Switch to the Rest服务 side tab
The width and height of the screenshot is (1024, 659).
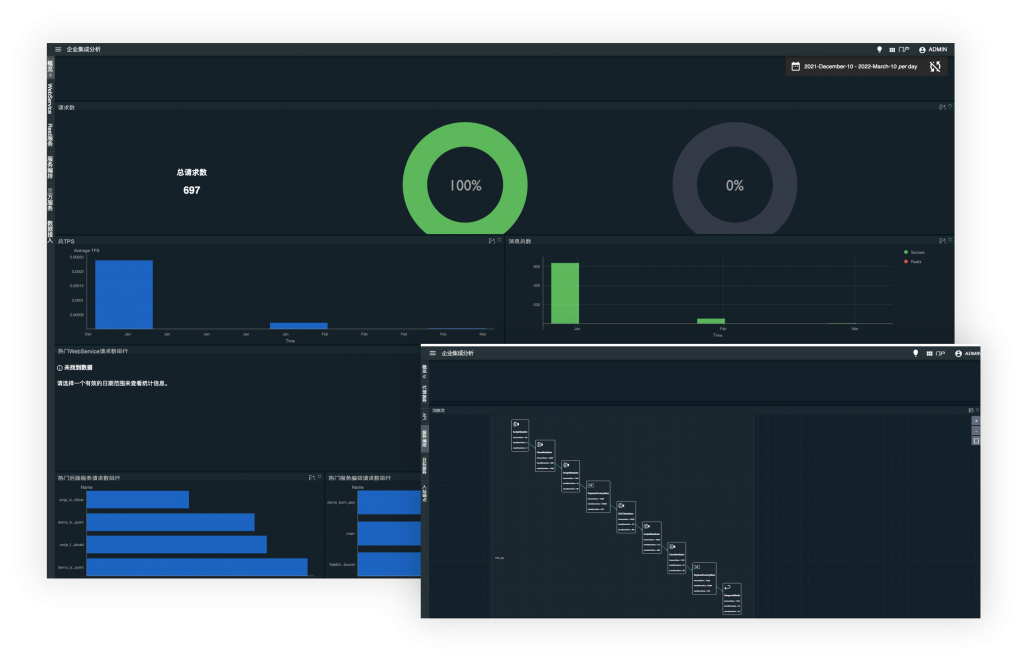tap(50, 135)
